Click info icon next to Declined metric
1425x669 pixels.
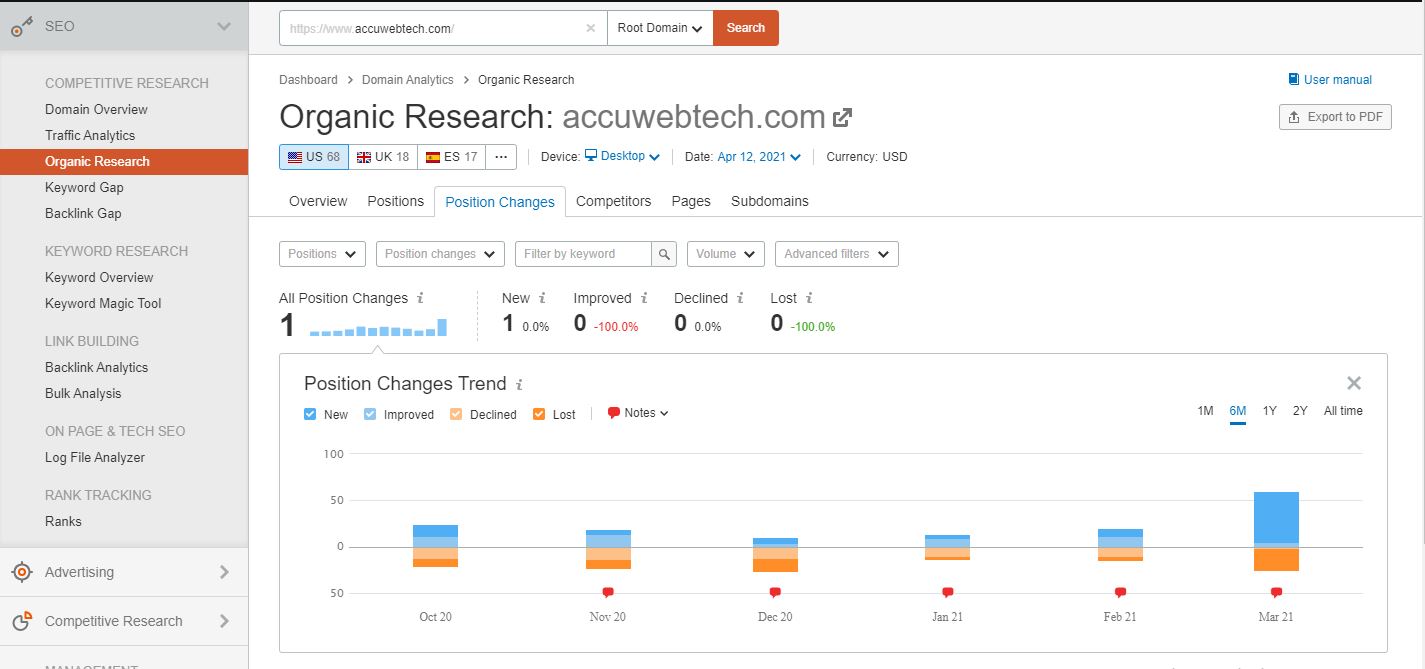[740, 298]
